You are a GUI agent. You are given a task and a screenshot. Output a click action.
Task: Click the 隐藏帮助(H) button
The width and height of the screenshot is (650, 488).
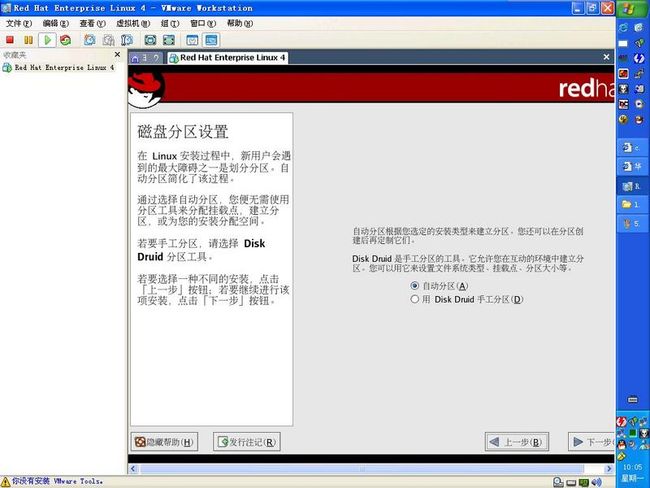(165, 442)
